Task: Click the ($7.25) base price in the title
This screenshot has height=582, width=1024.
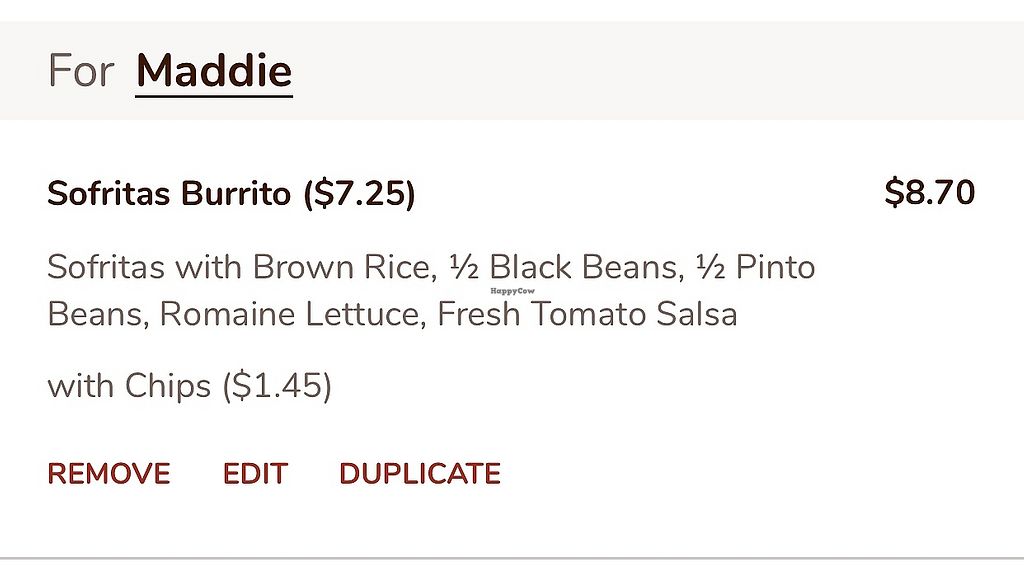Action: (x=359, y=193)
